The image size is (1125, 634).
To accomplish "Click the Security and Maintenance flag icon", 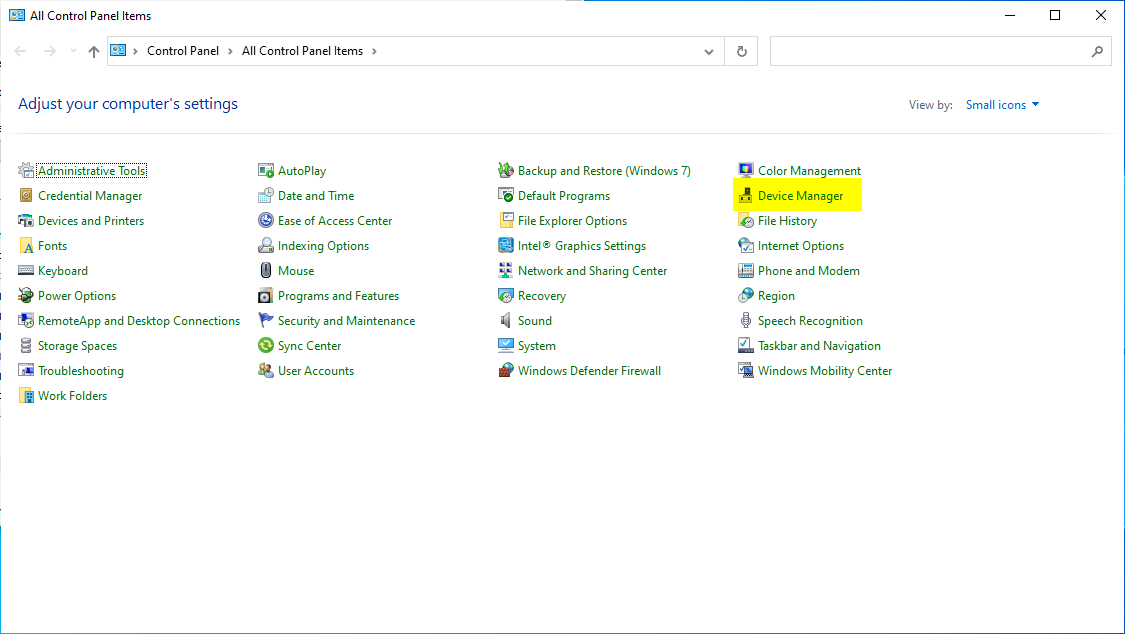I will [x=265, y=321].
